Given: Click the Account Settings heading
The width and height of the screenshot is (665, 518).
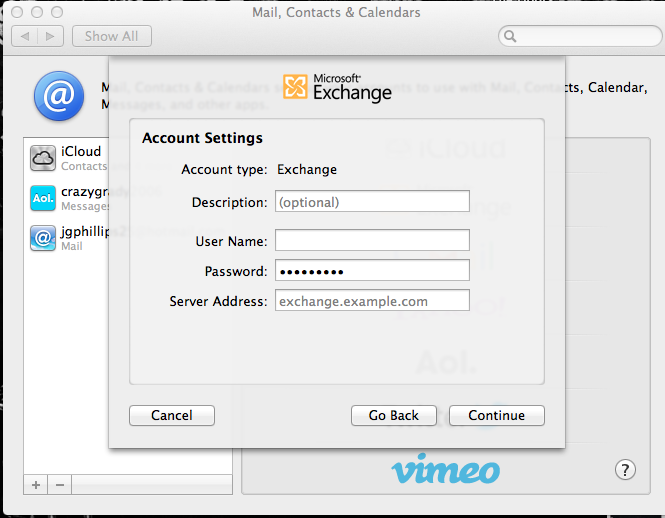Looking at the screenshot, I should pos(202,138).
